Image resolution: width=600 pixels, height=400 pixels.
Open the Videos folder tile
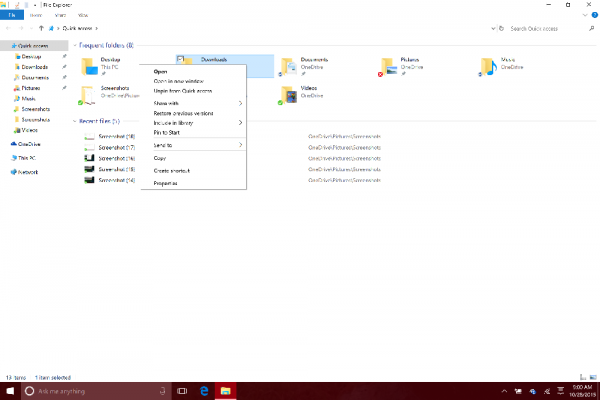(x=302, y=95)
